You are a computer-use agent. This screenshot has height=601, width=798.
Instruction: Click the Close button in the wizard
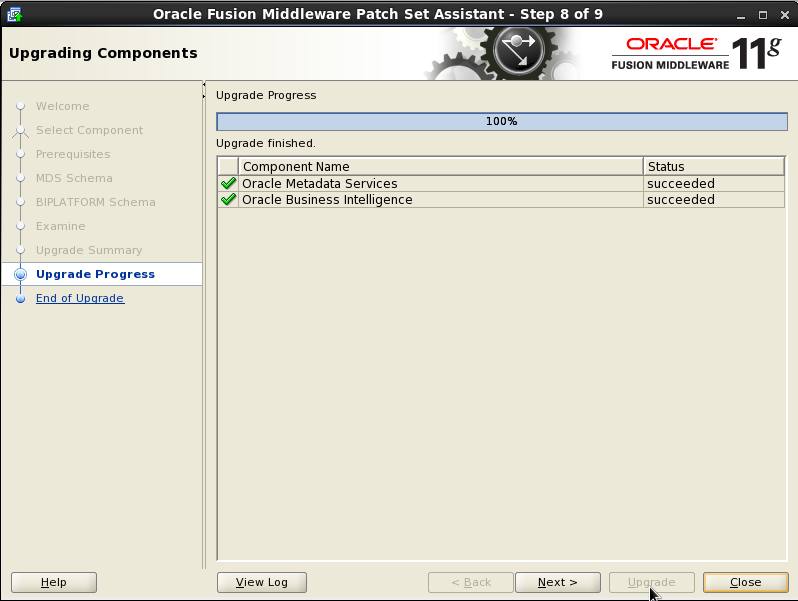coord(746,582)
